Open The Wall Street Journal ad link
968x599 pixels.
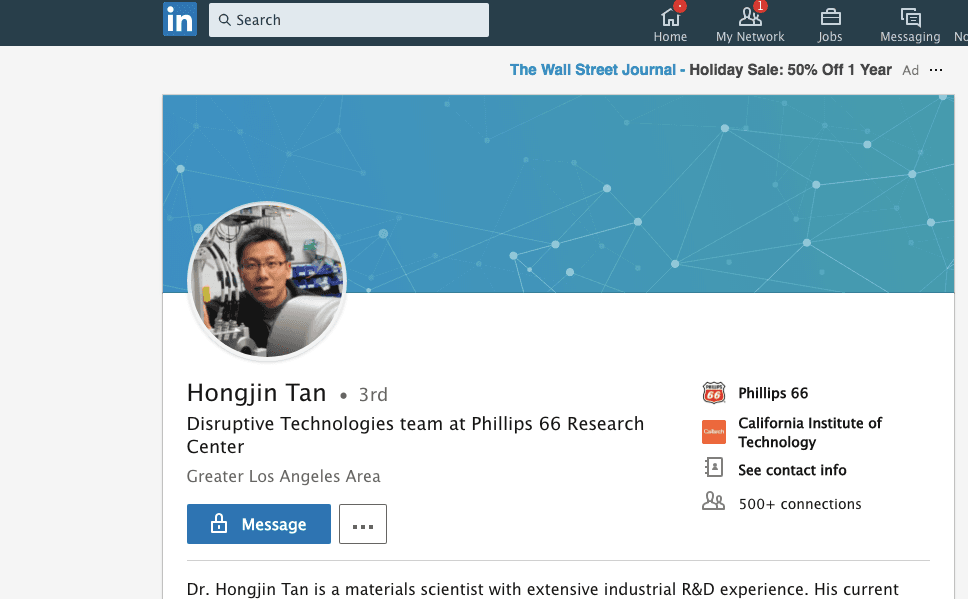point(592,69)
